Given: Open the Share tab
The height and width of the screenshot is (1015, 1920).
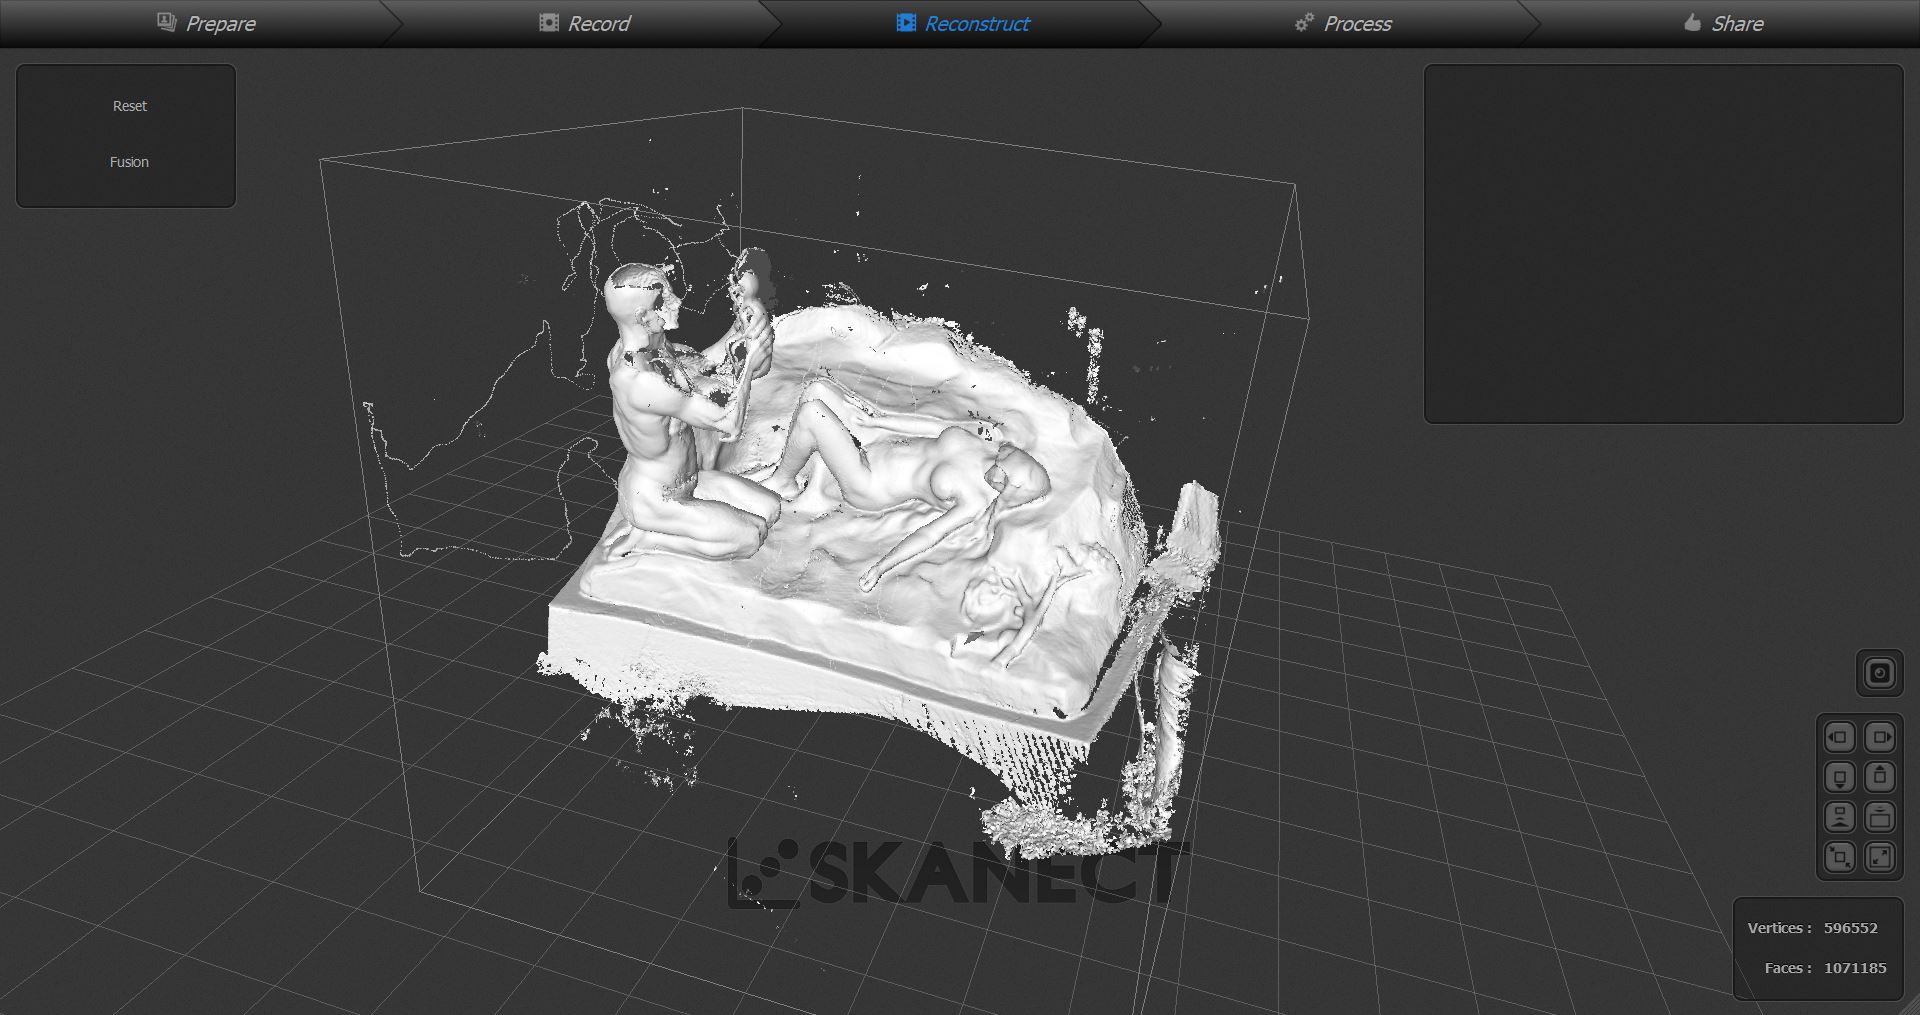Looking at the screenshot, I should pyautogui.click(x=1723, y=23).
